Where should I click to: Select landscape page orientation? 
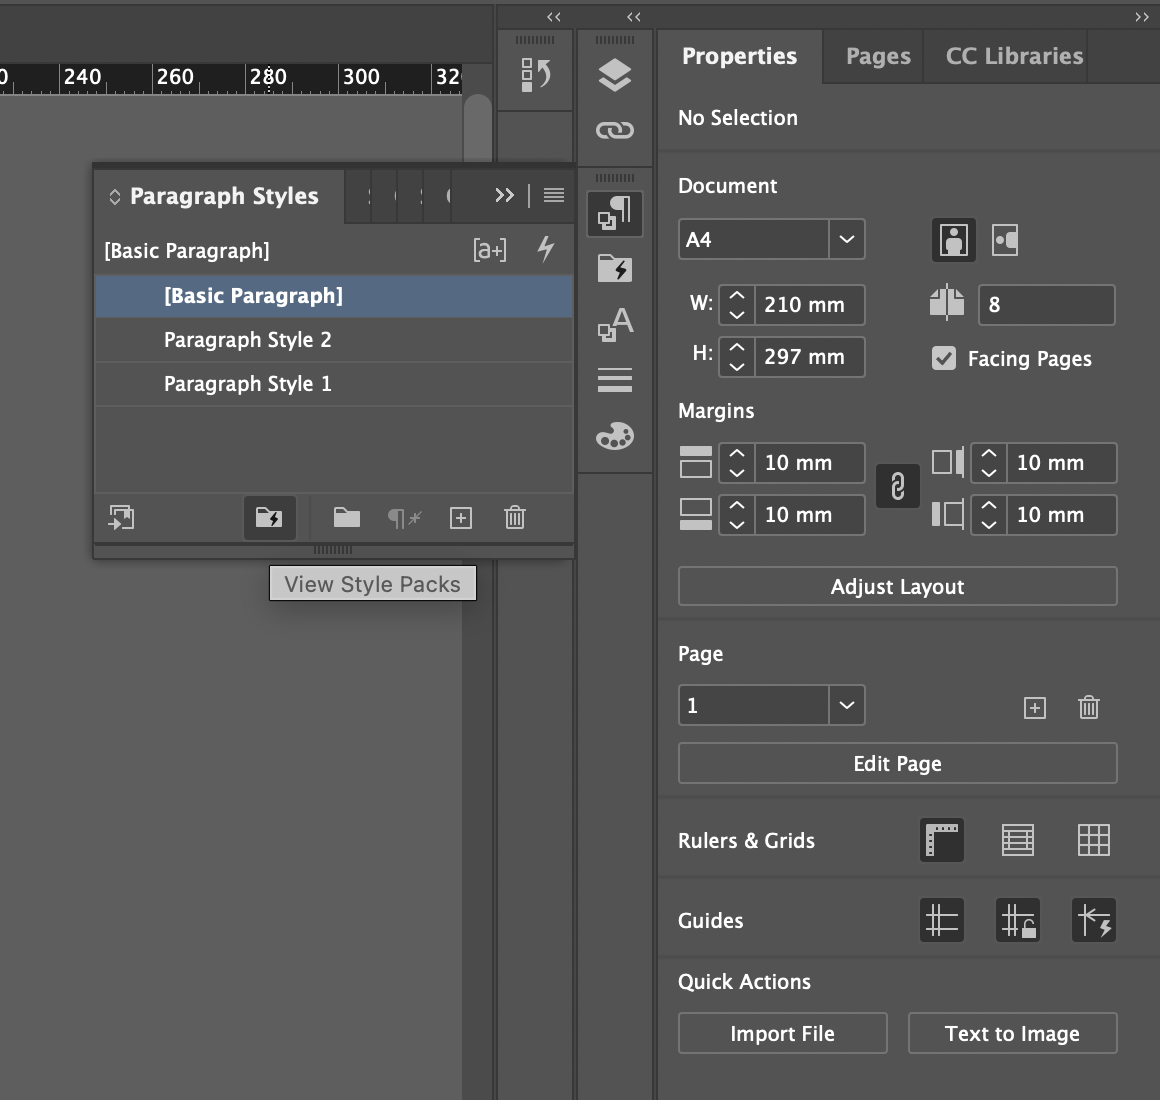coord(1005,240)
